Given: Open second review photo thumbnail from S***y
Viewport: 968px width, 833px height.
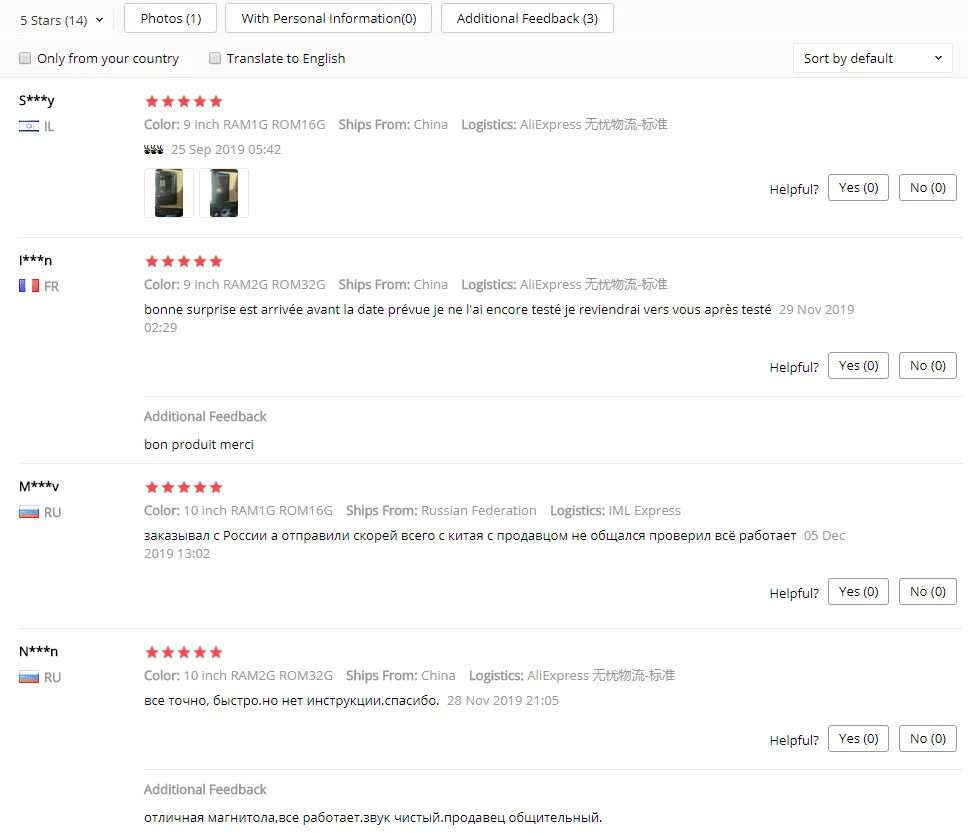Looking at the screenshot, I should click(x=223, y=193).
